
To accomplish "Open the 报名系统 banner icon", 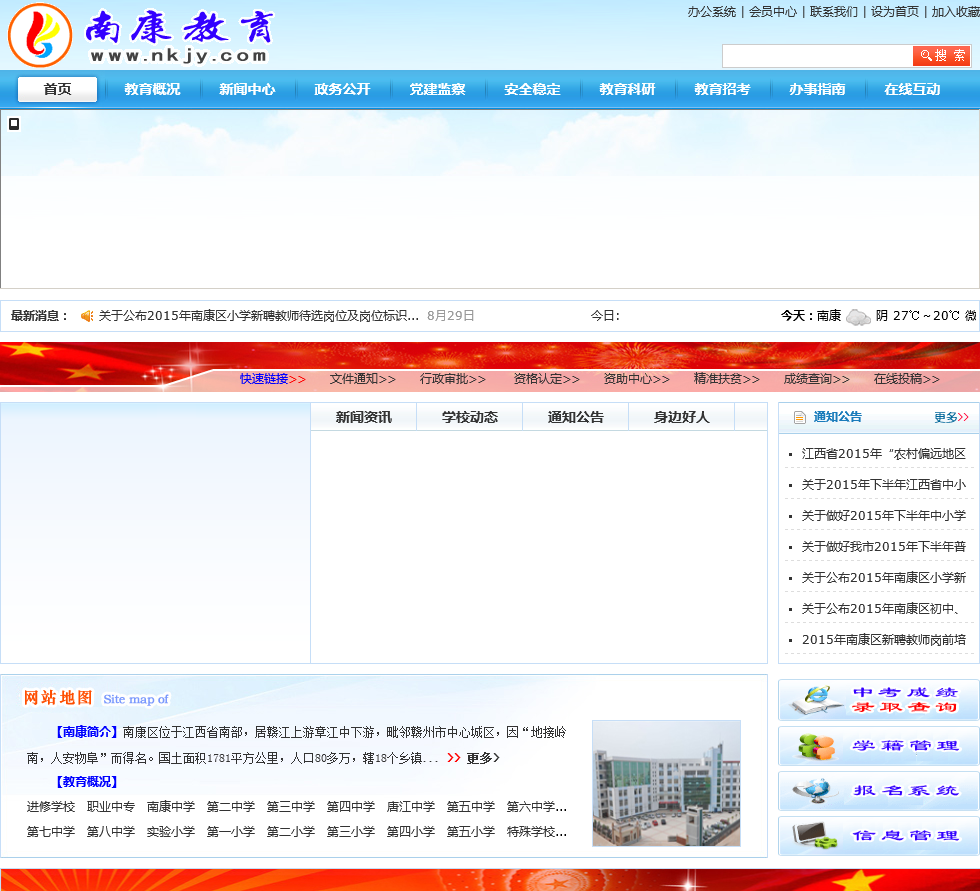I will (x=878, y=791).
